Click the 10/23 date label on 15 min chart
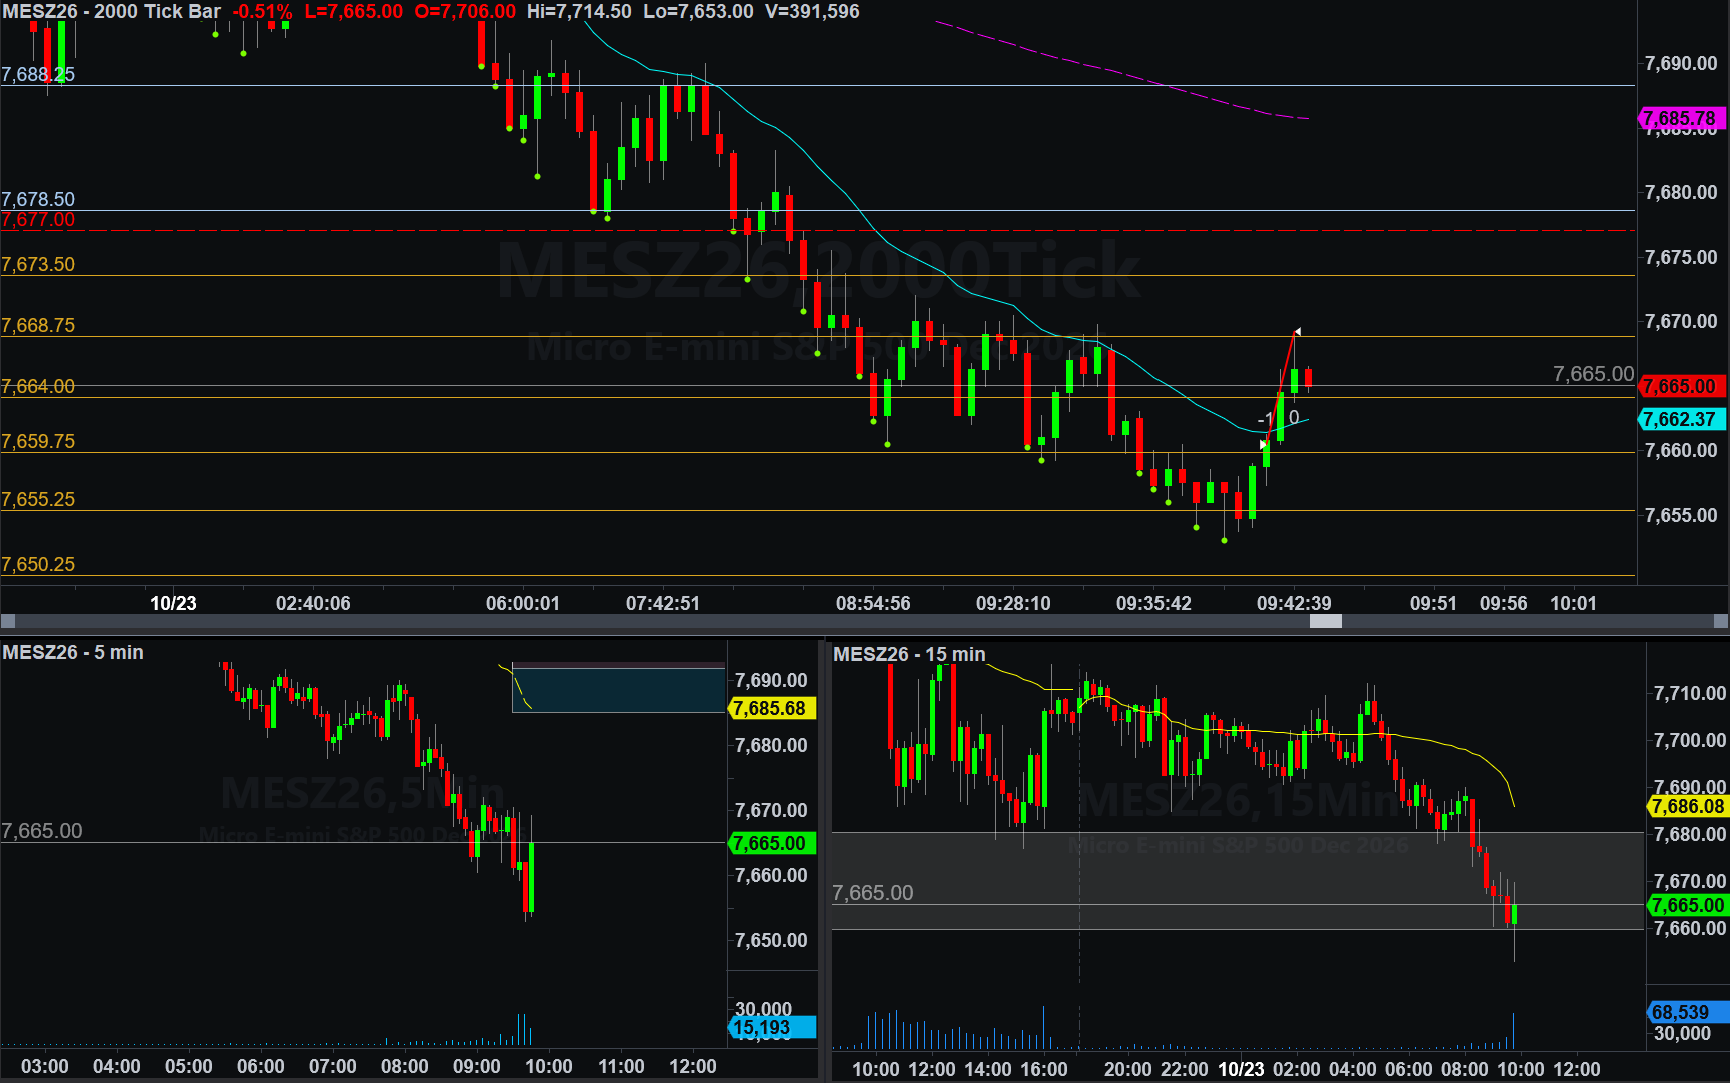 (1241, 1069)
